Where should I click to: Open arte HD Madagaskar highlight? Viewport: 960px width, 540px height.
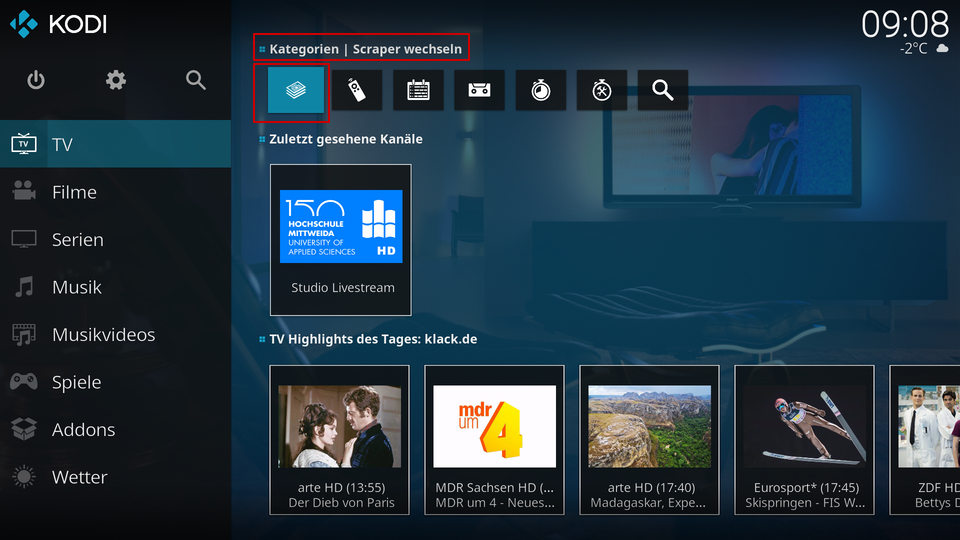[x=650, y=440]
